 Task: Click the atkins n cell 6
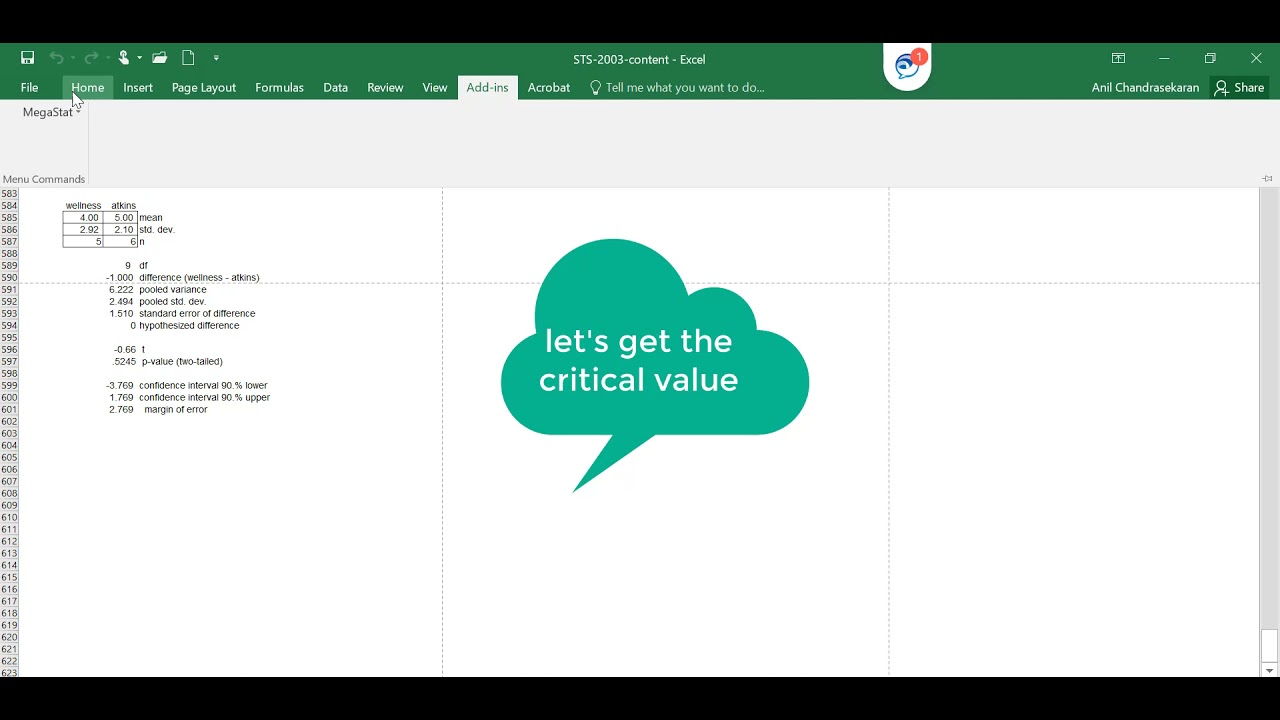click(120, 241)
